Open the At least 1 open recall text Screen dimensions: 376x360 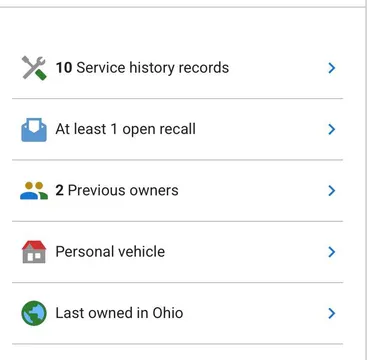pyautogui.click(x=126, y=129)
